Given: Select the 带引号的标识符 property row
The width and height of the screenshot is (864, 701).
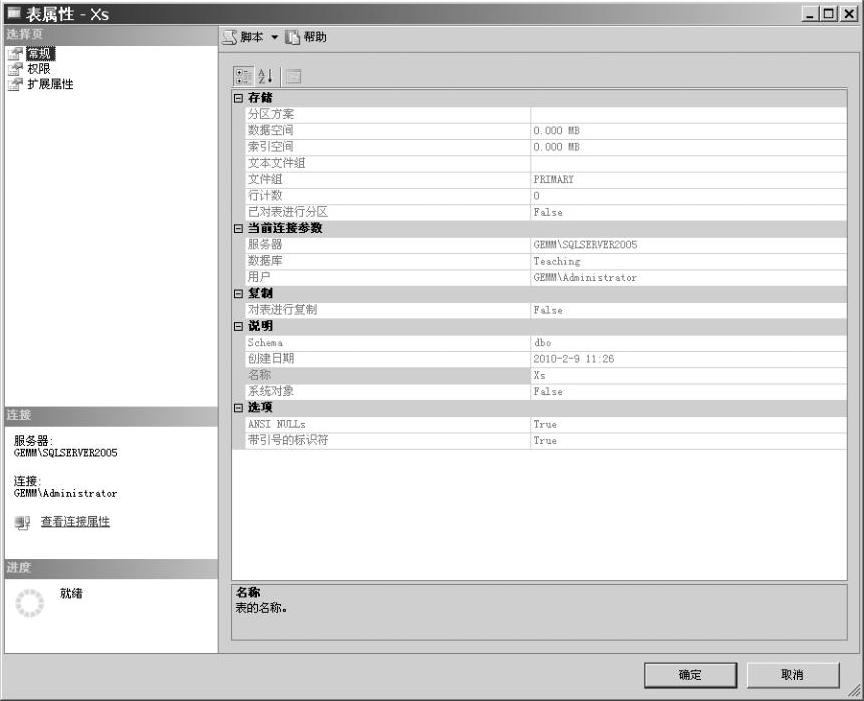Looking at the screenshot, I should pos(546,440).
